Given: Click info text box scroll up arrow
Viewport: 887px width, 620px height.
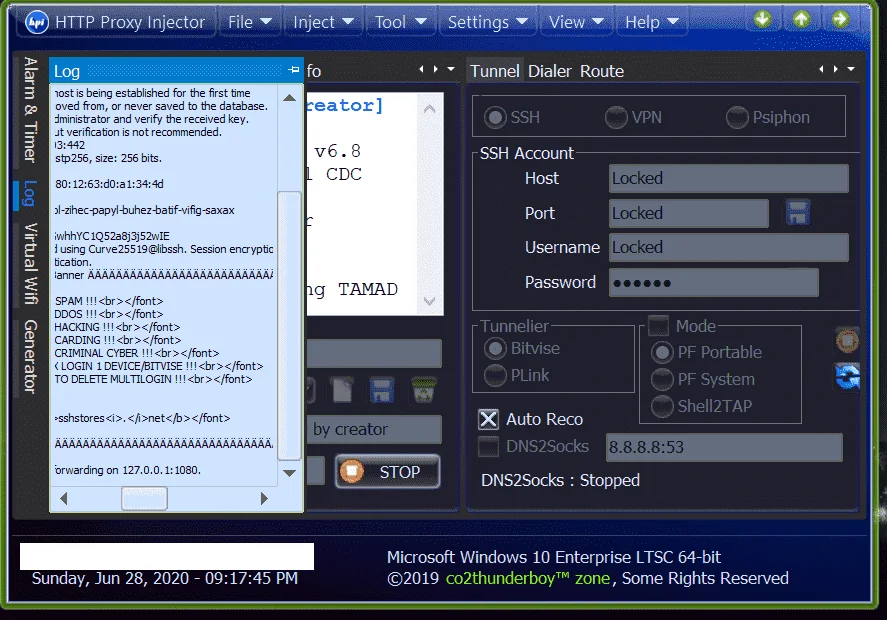Looking at the screenshot, I should click(x=429, y=108).
